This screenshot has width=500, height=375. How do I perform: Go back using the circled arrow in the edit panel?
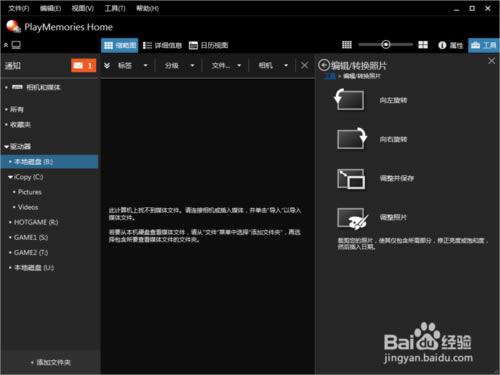point(324,65)
